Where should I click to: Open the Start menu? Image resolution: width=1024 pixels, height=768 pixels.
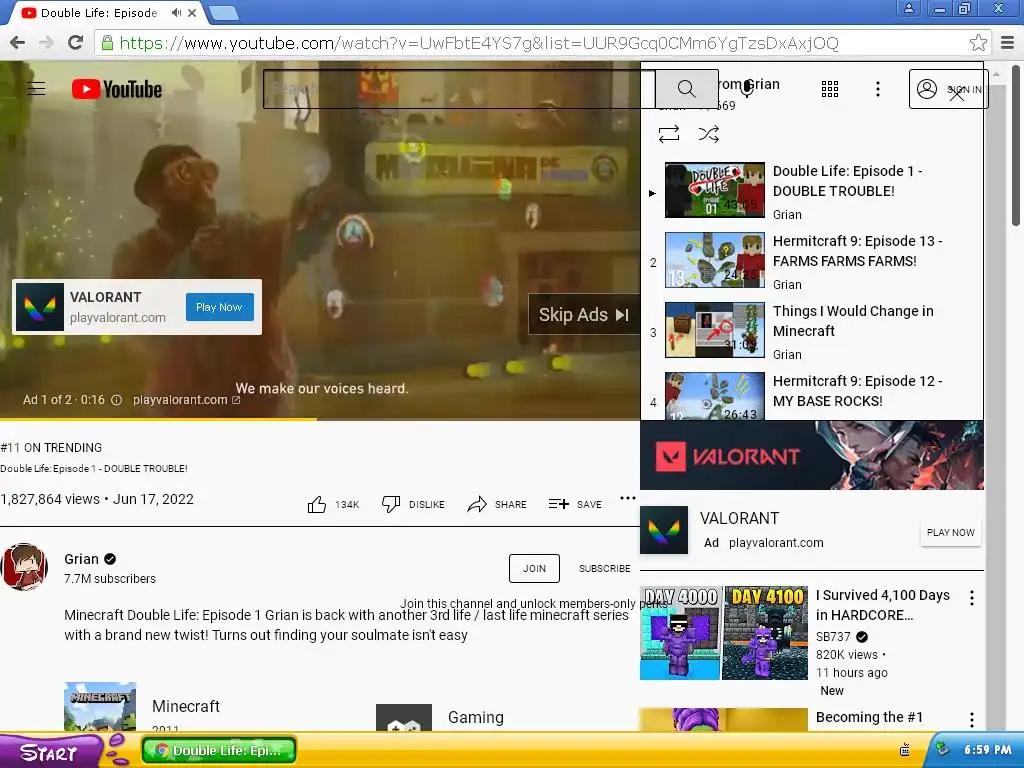(50, 752)
